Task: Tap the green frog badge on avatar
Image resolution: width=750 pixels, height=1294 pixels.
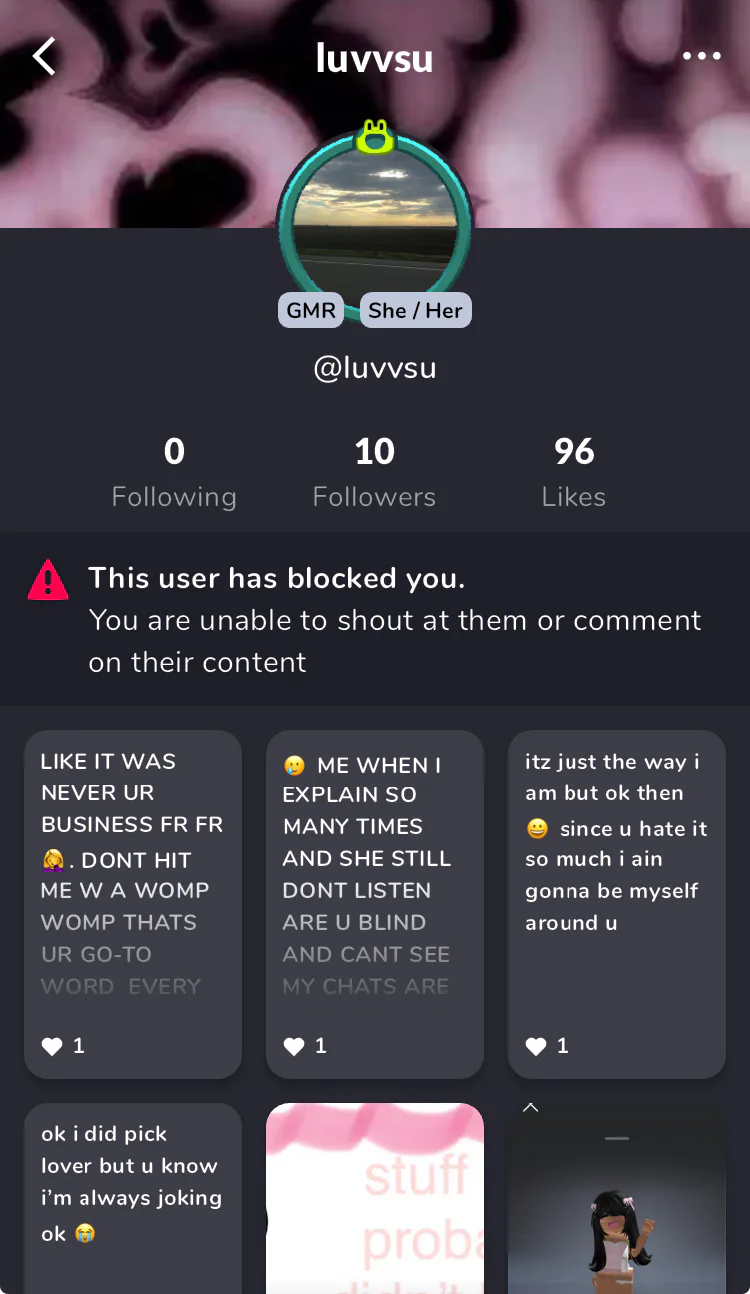Action: click(x=375, y=136)
